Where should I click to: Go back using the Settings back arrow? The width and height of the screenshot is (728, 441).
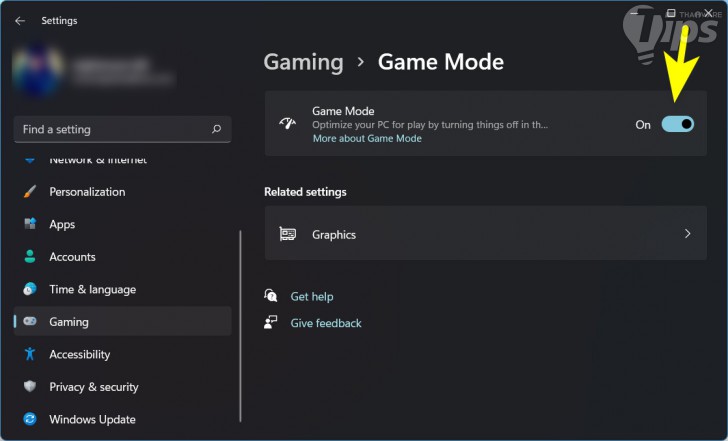20,21
